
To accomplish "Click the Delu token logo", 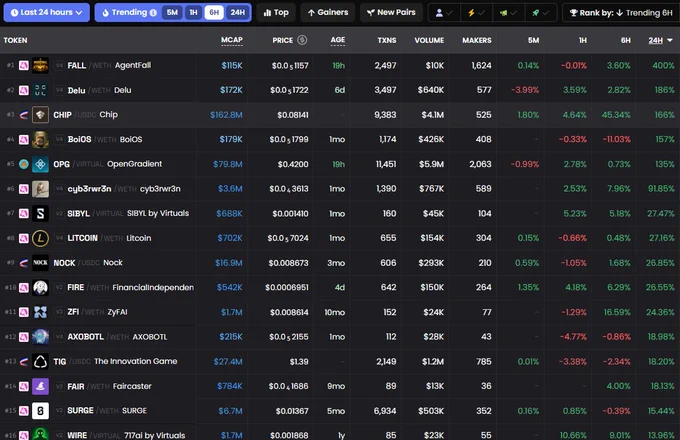I will [x=40, y=90].
